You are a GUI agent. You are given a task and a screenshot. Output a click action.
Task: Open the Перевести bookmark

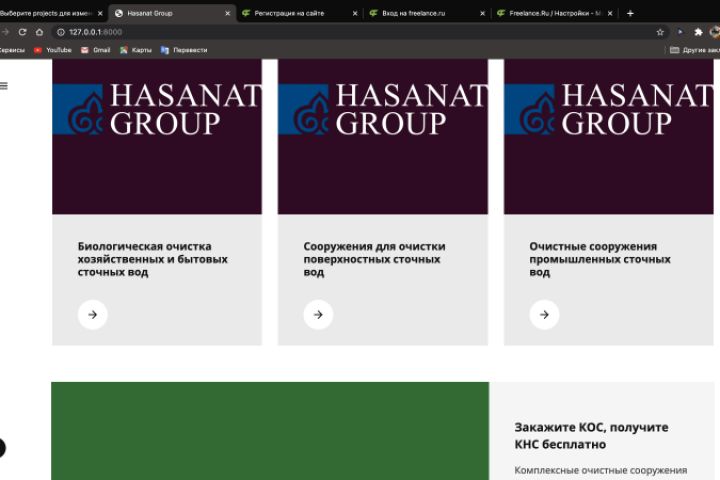click(x=184, y=50)
